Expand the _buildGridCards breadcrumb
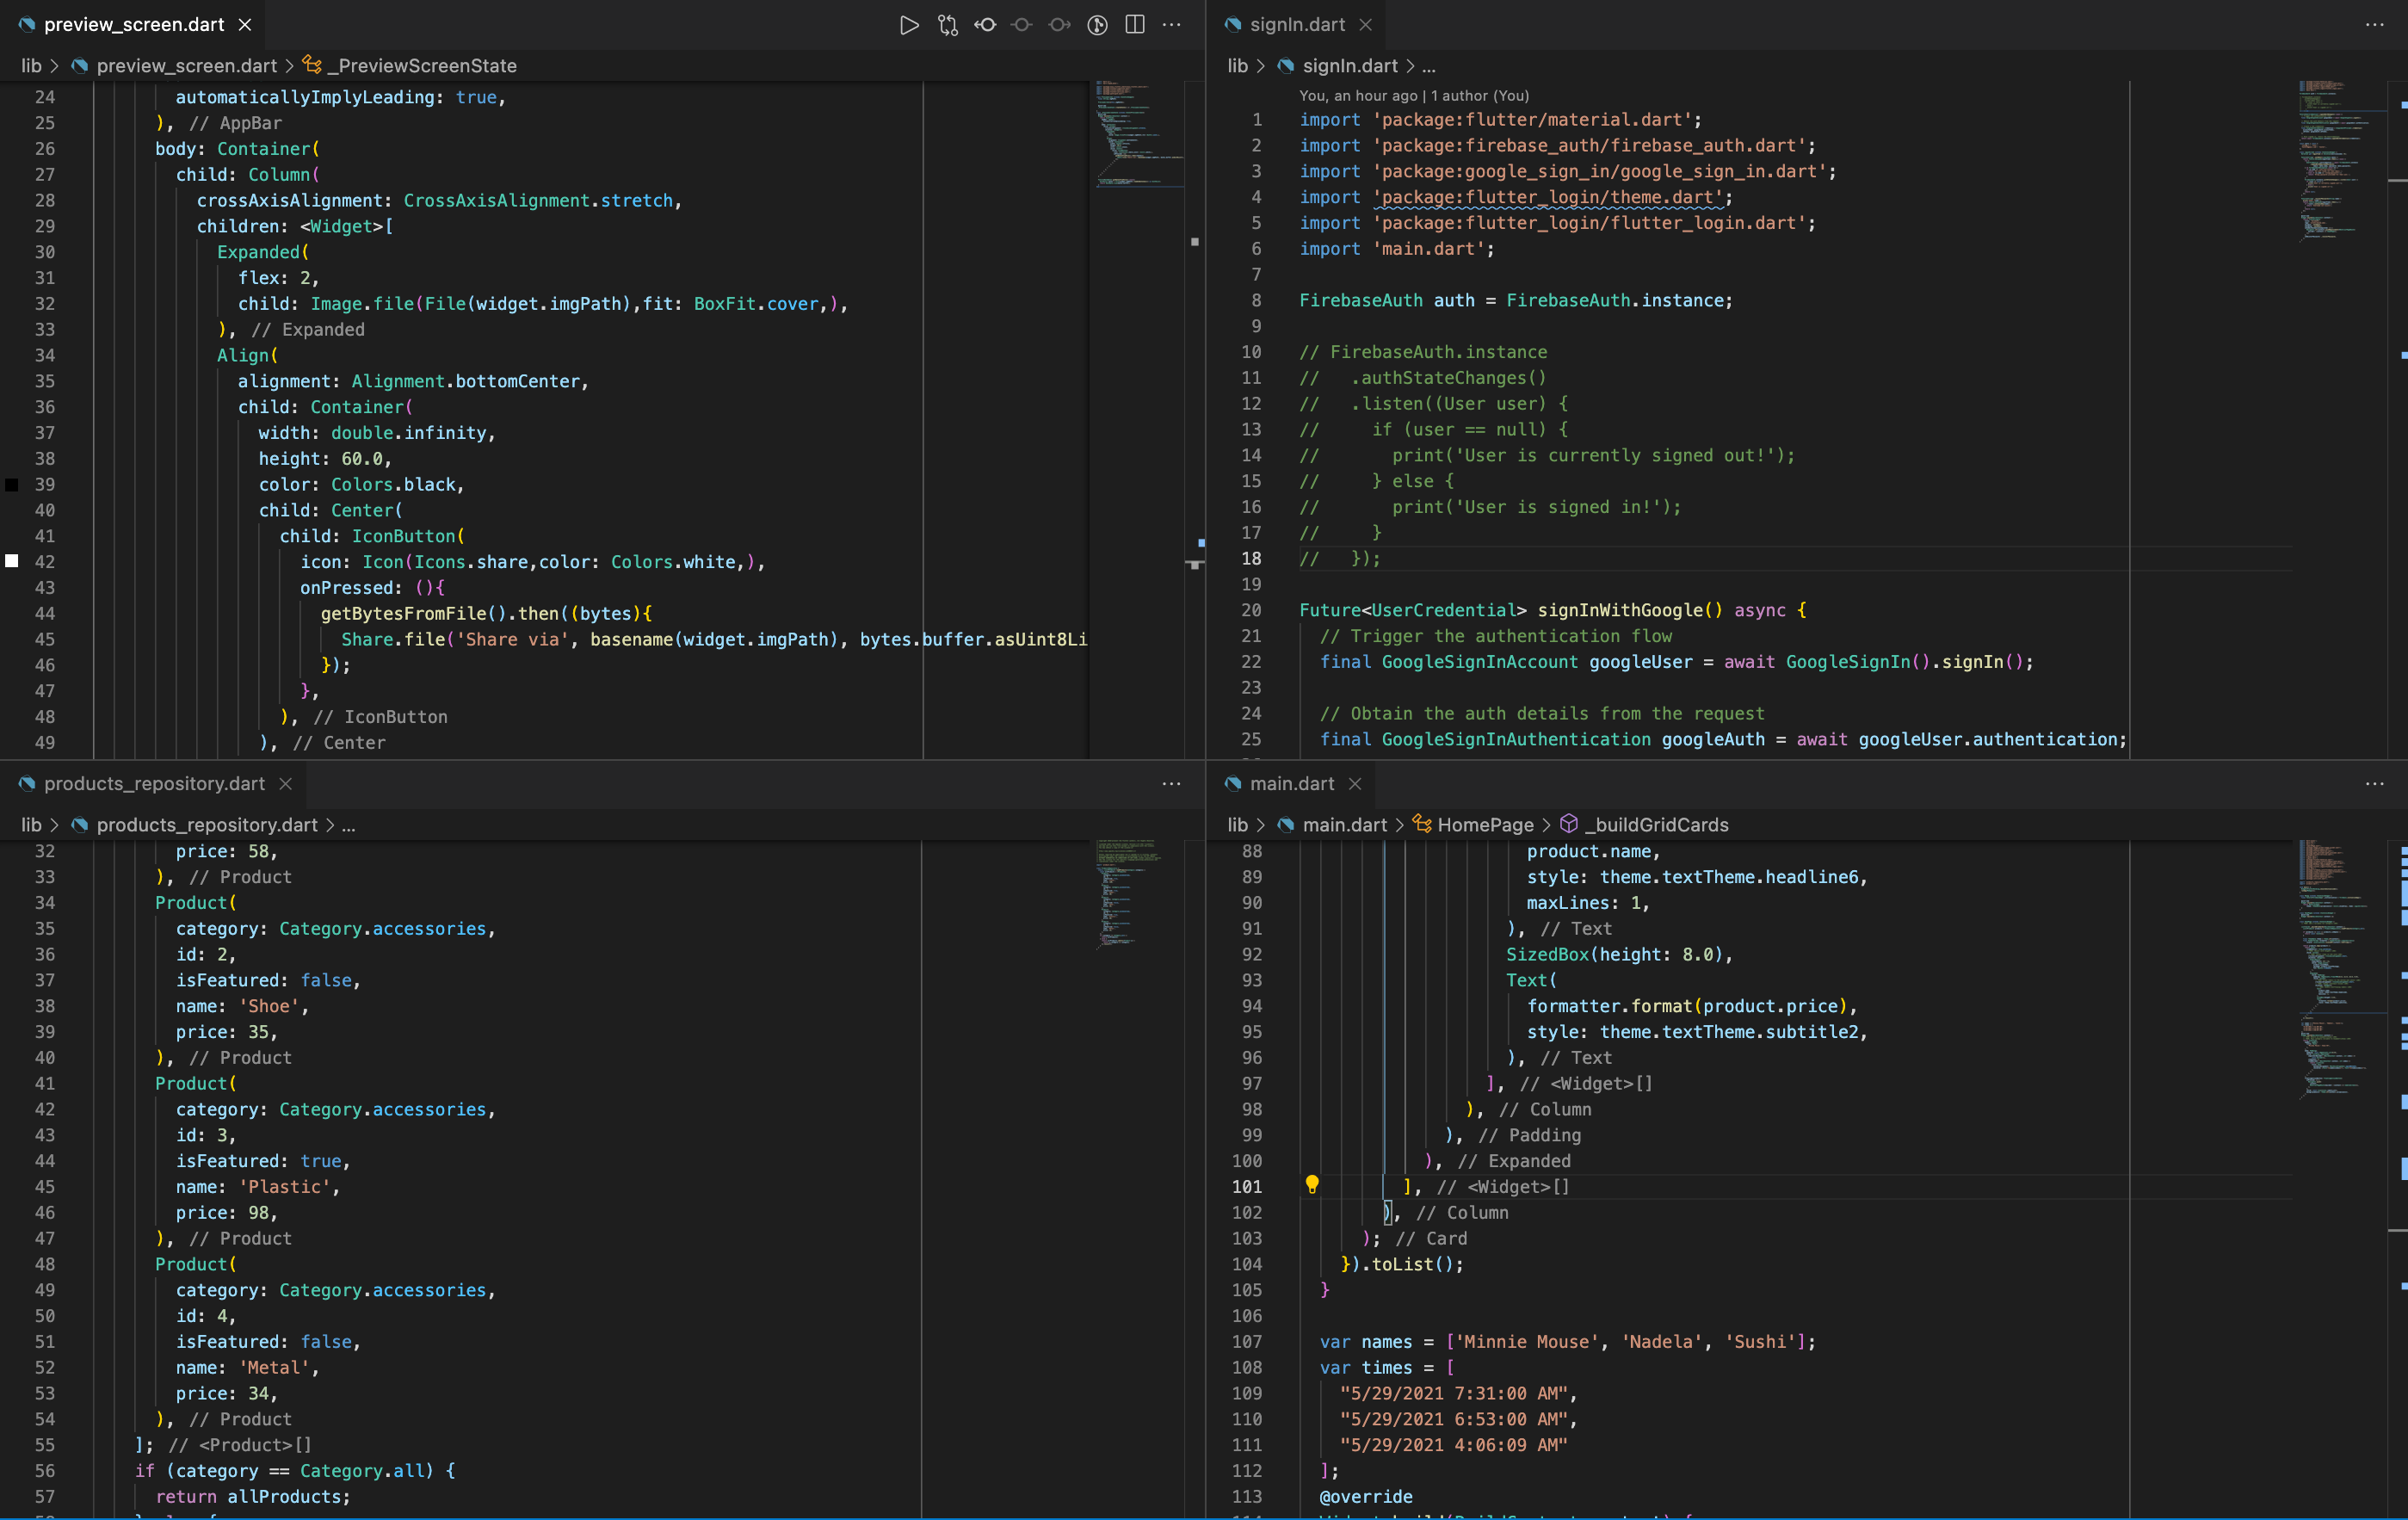Screen dimensions: 2408x1520 coord(1661,825)
